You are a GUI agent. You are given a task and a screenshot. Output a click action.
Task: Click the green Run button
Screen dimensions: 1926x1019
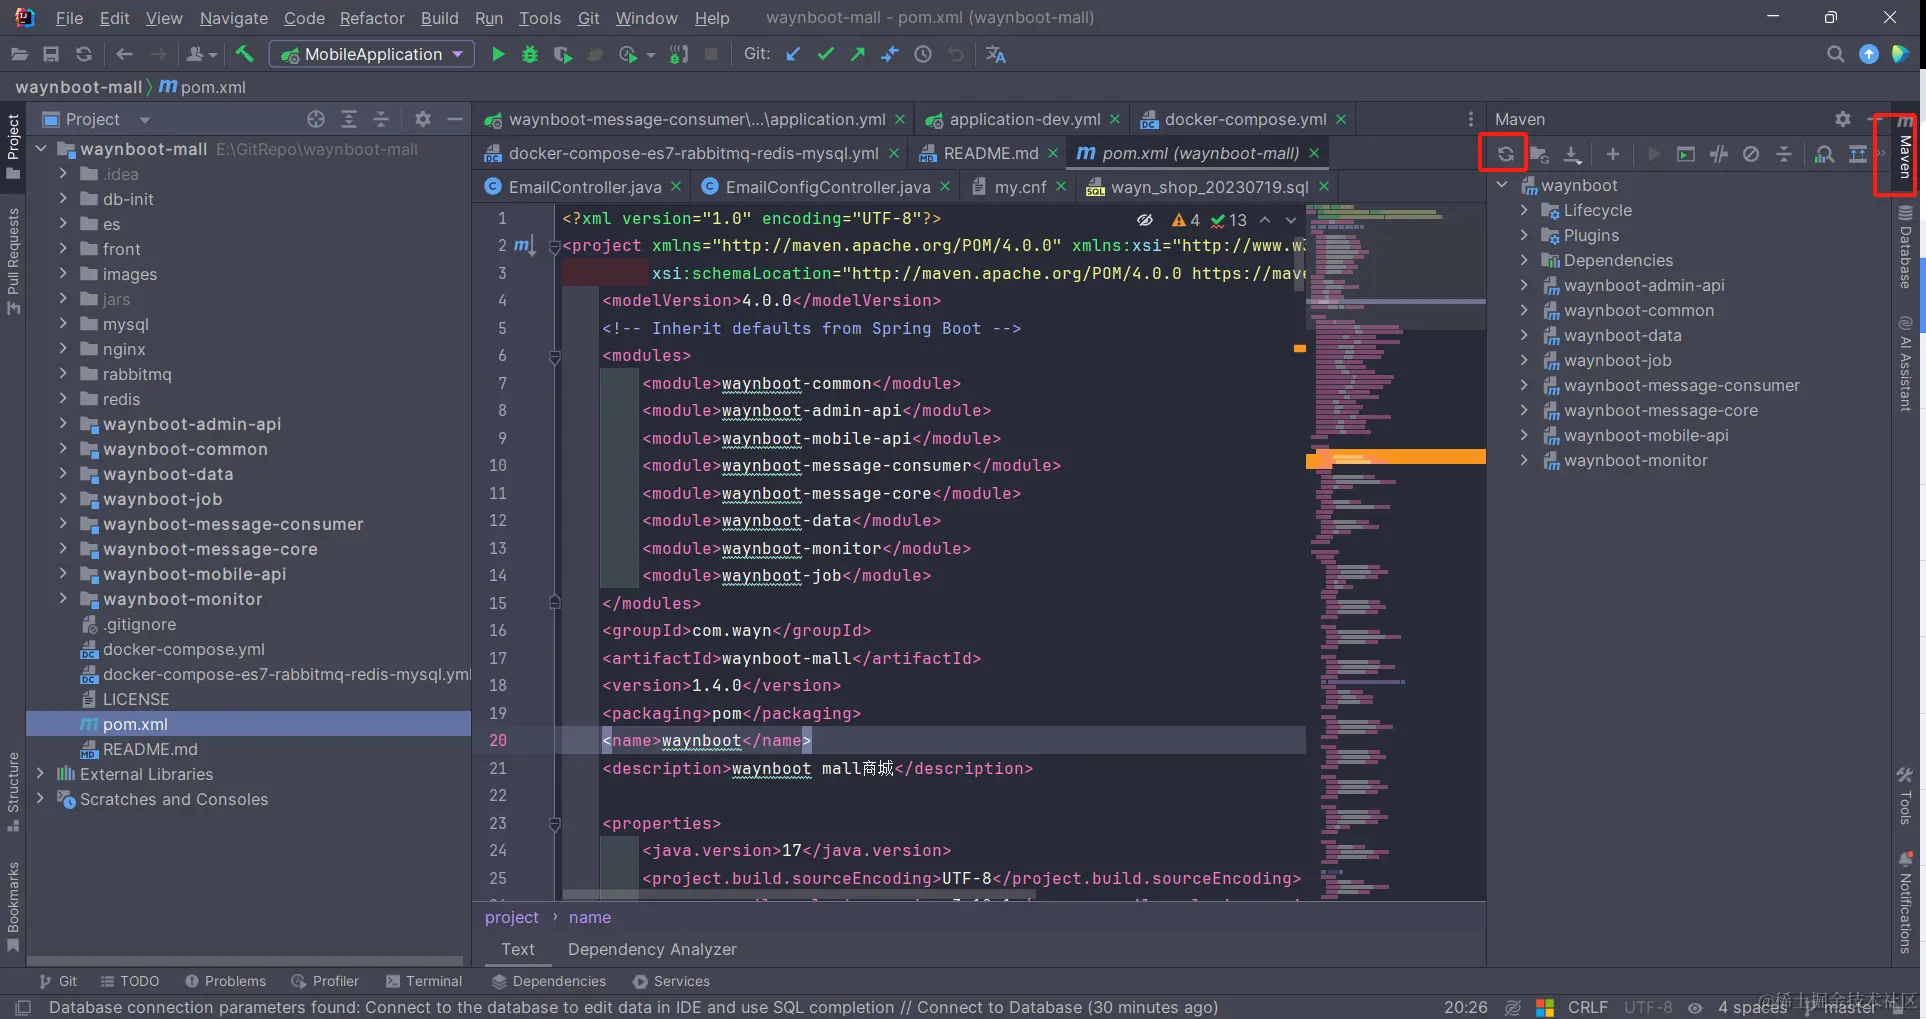point(498,55)
